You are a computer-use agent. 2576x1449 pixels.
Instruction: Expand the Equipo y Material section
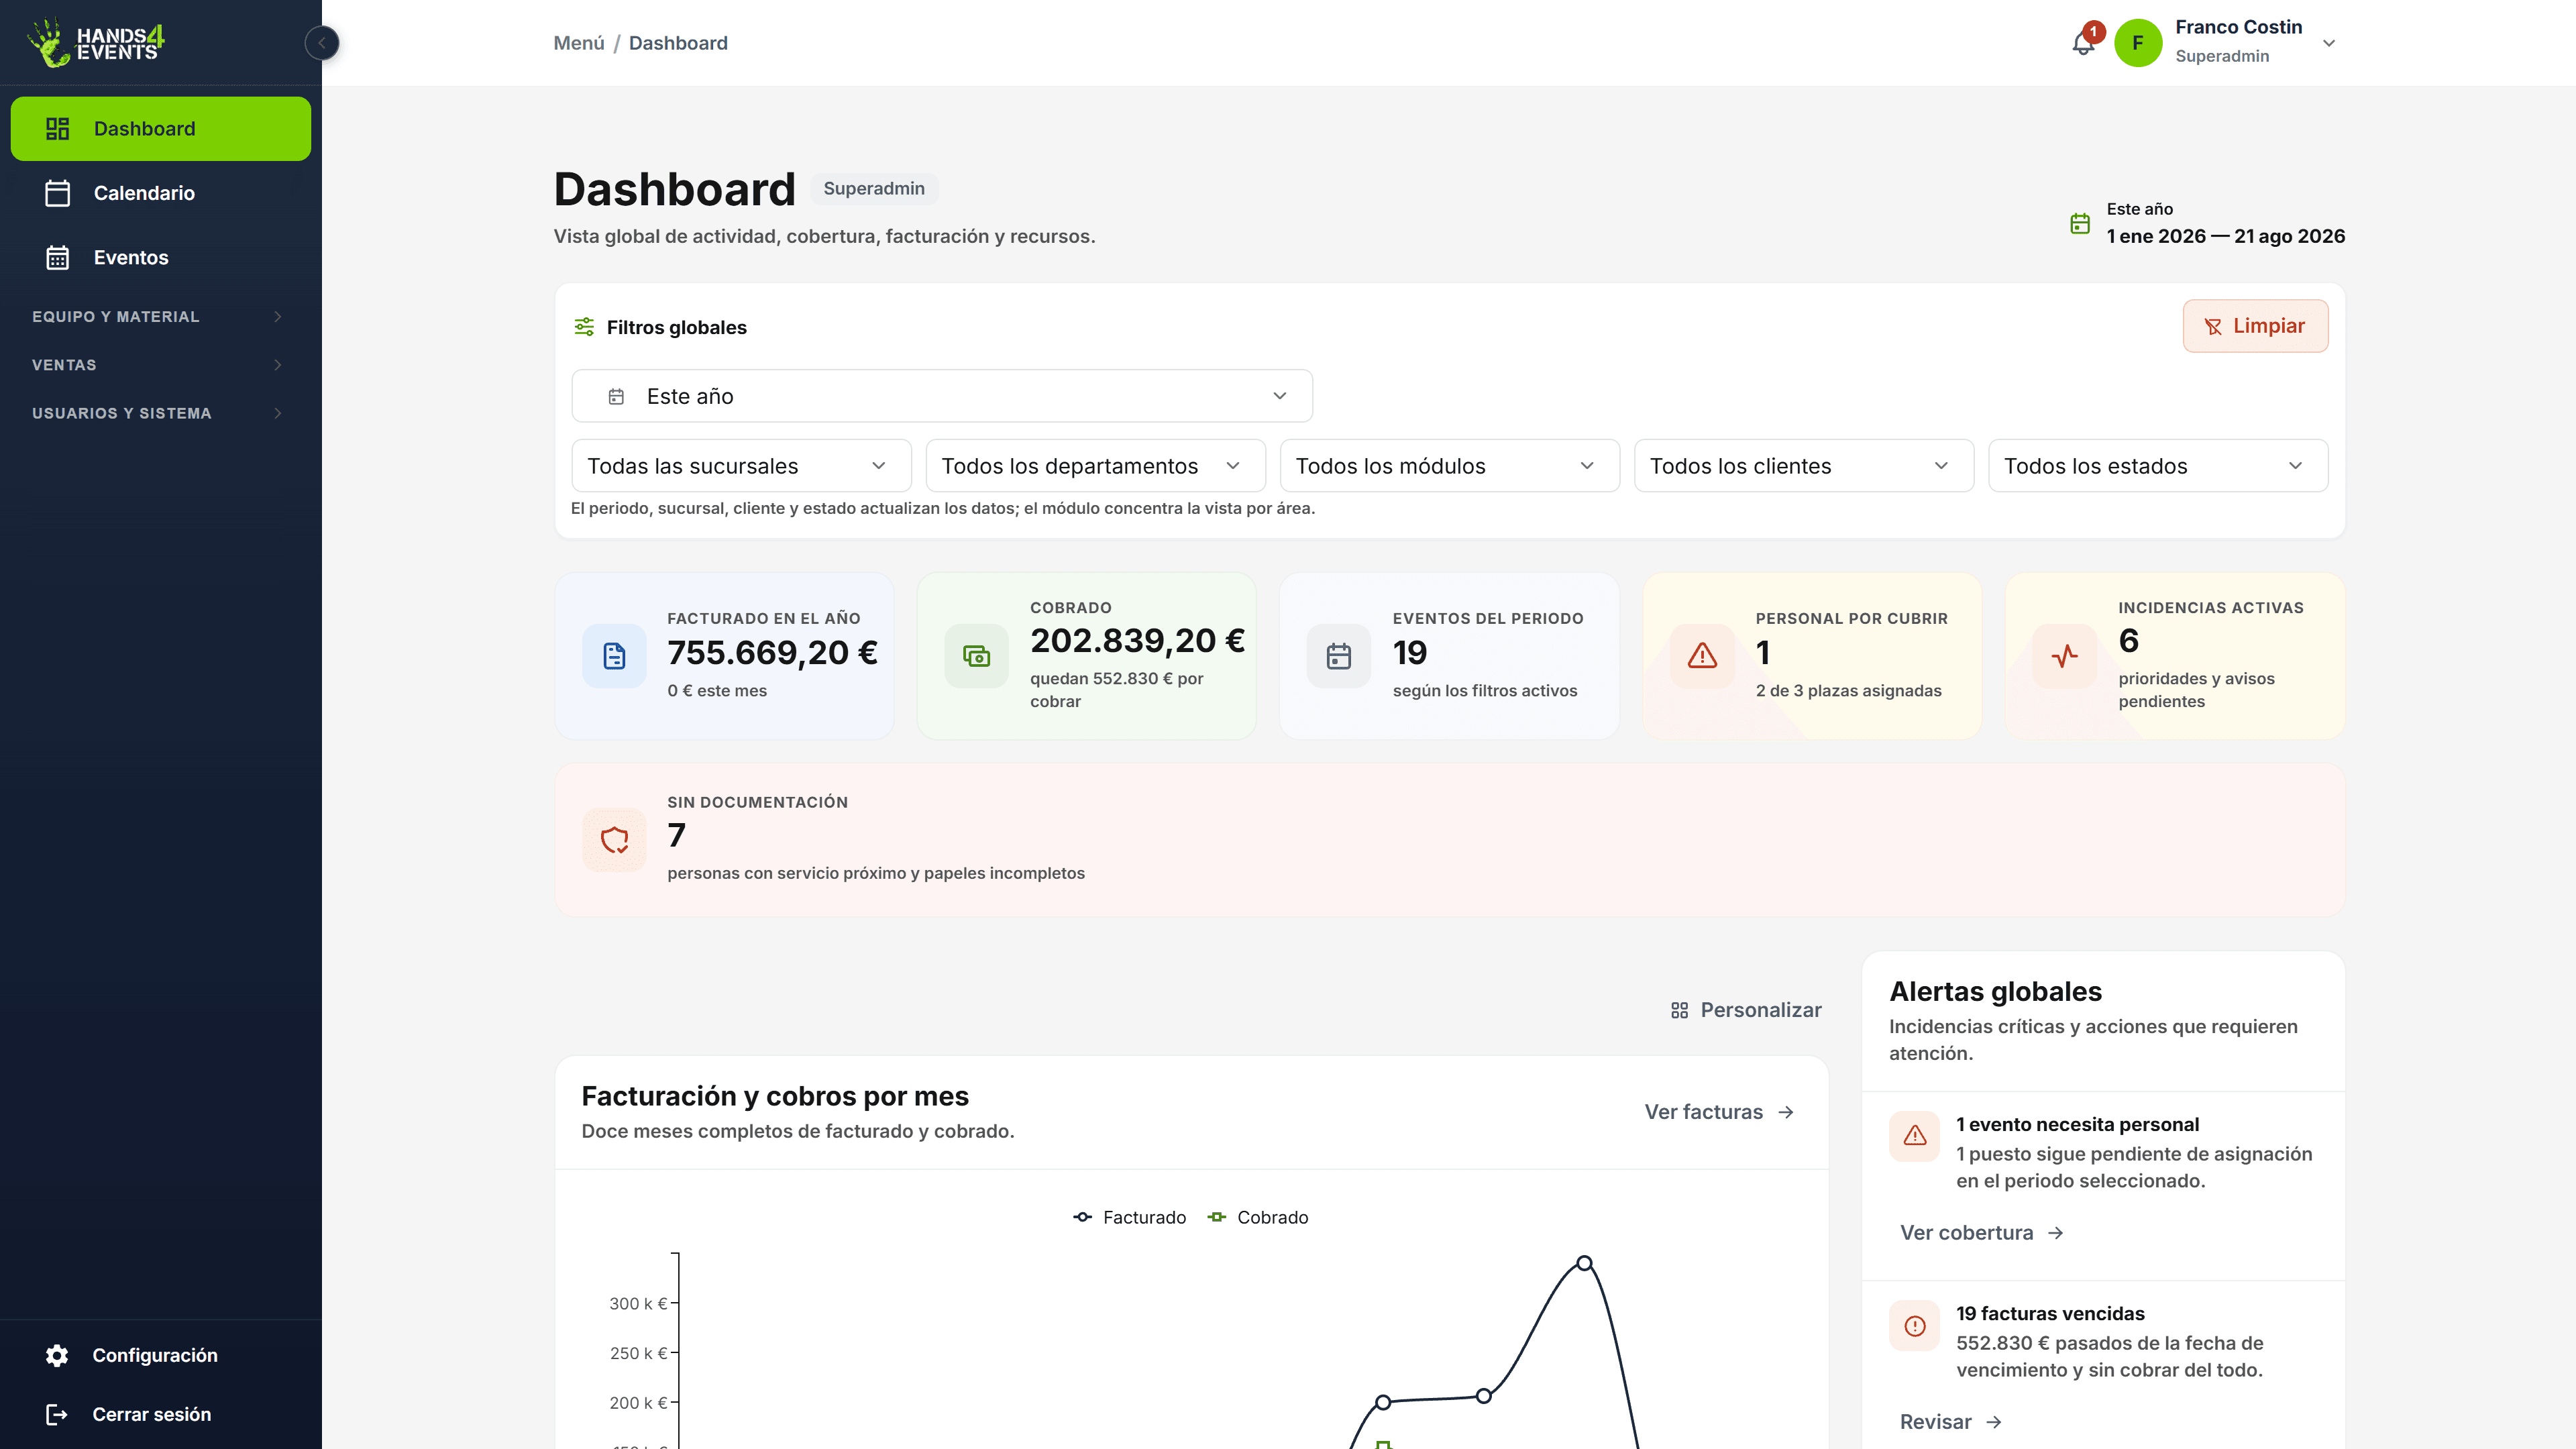tap(160, 317)
